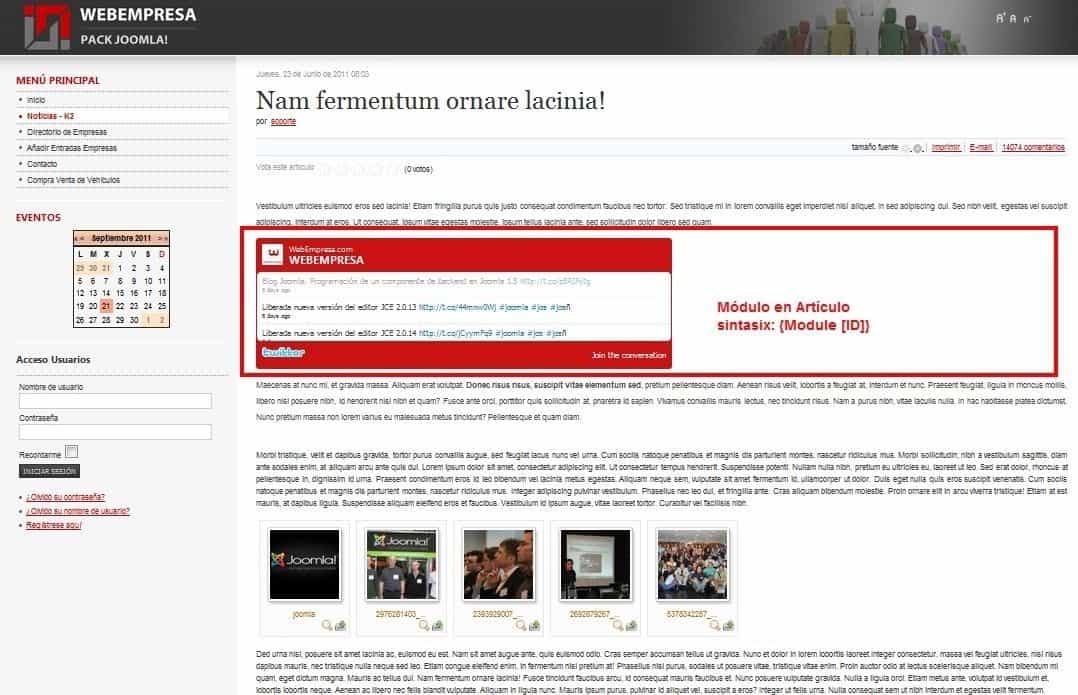Click the "¿Olvidó su nombre de usuario?" link
The image size is (1078, 695).
[78, 511]
